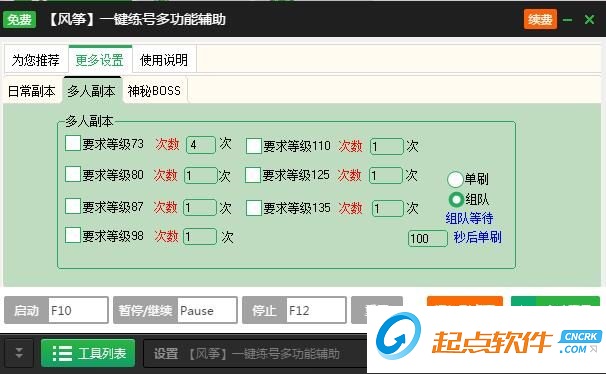Image resolution: width=606 pixels, height=374 pixels.
Task: Click the 次数 field for 等级135
Action: [388, 209]
